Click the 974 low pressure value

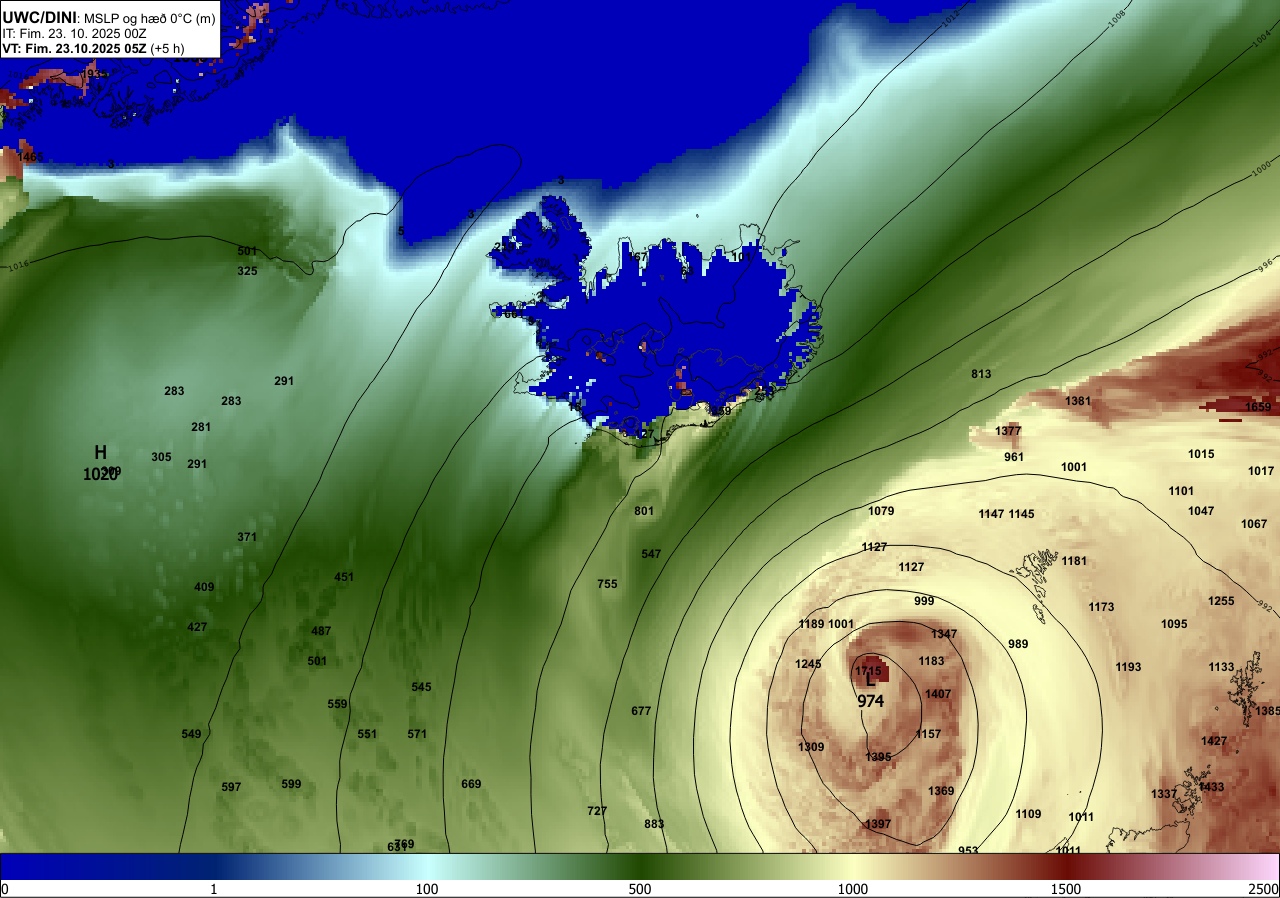pos(871,702)
